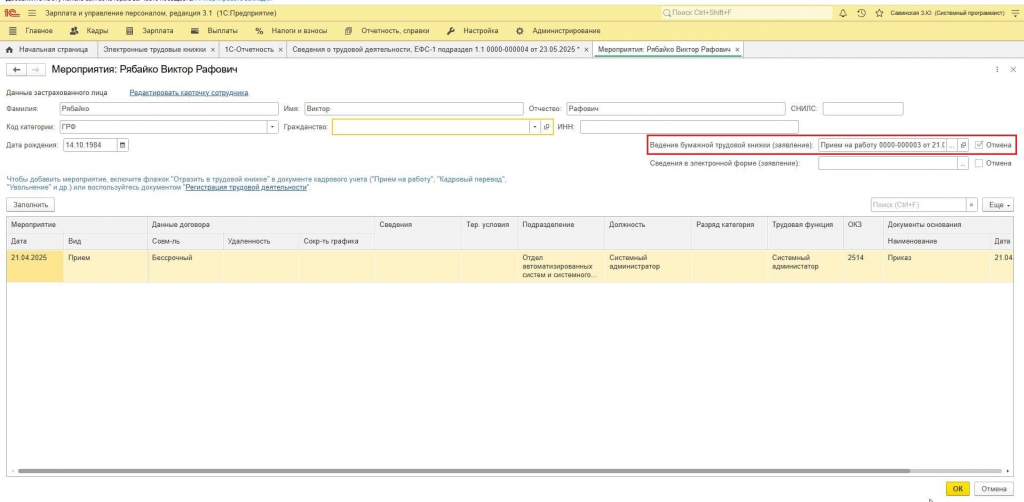
Task: Clear the table search field
Action: click(972, 205)
